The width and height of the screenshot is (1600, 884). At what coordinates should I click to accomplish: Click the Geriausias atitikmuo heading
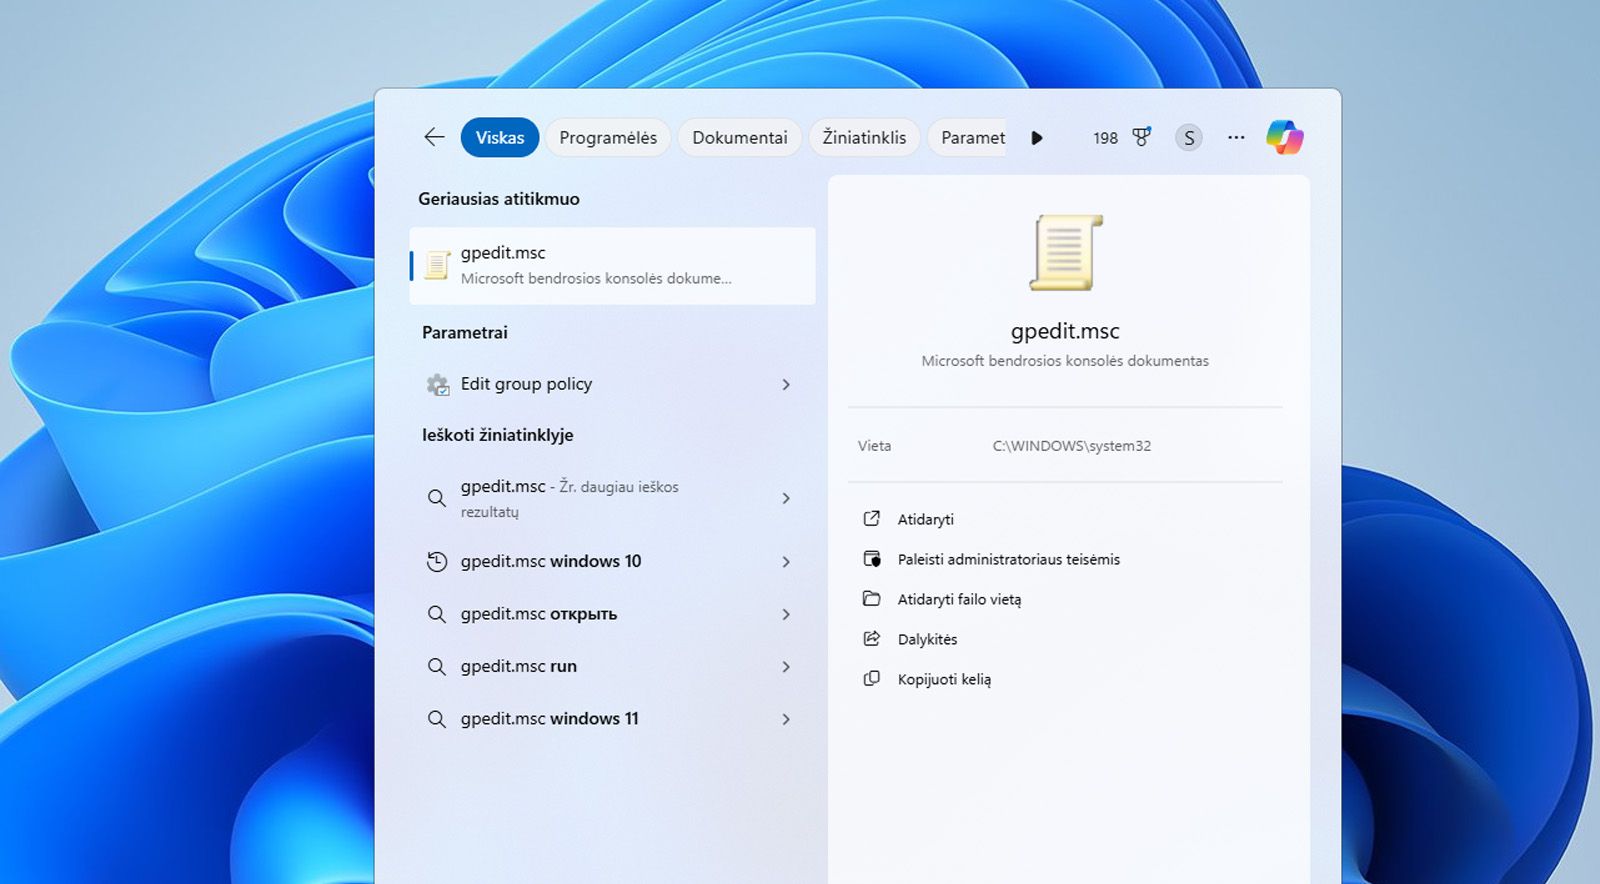coord(499,199)
